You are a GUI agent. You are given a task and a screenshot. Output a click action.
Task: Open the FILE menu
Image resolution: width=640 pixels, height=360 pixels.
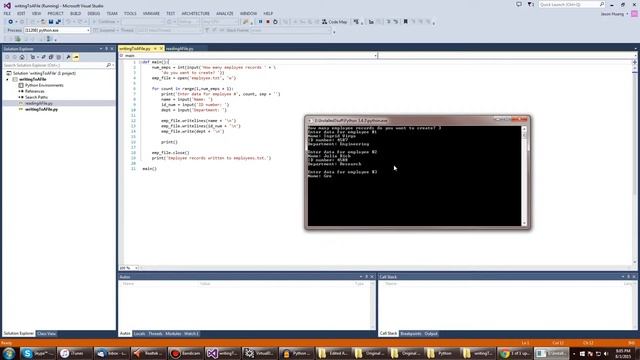click(7, 13)
